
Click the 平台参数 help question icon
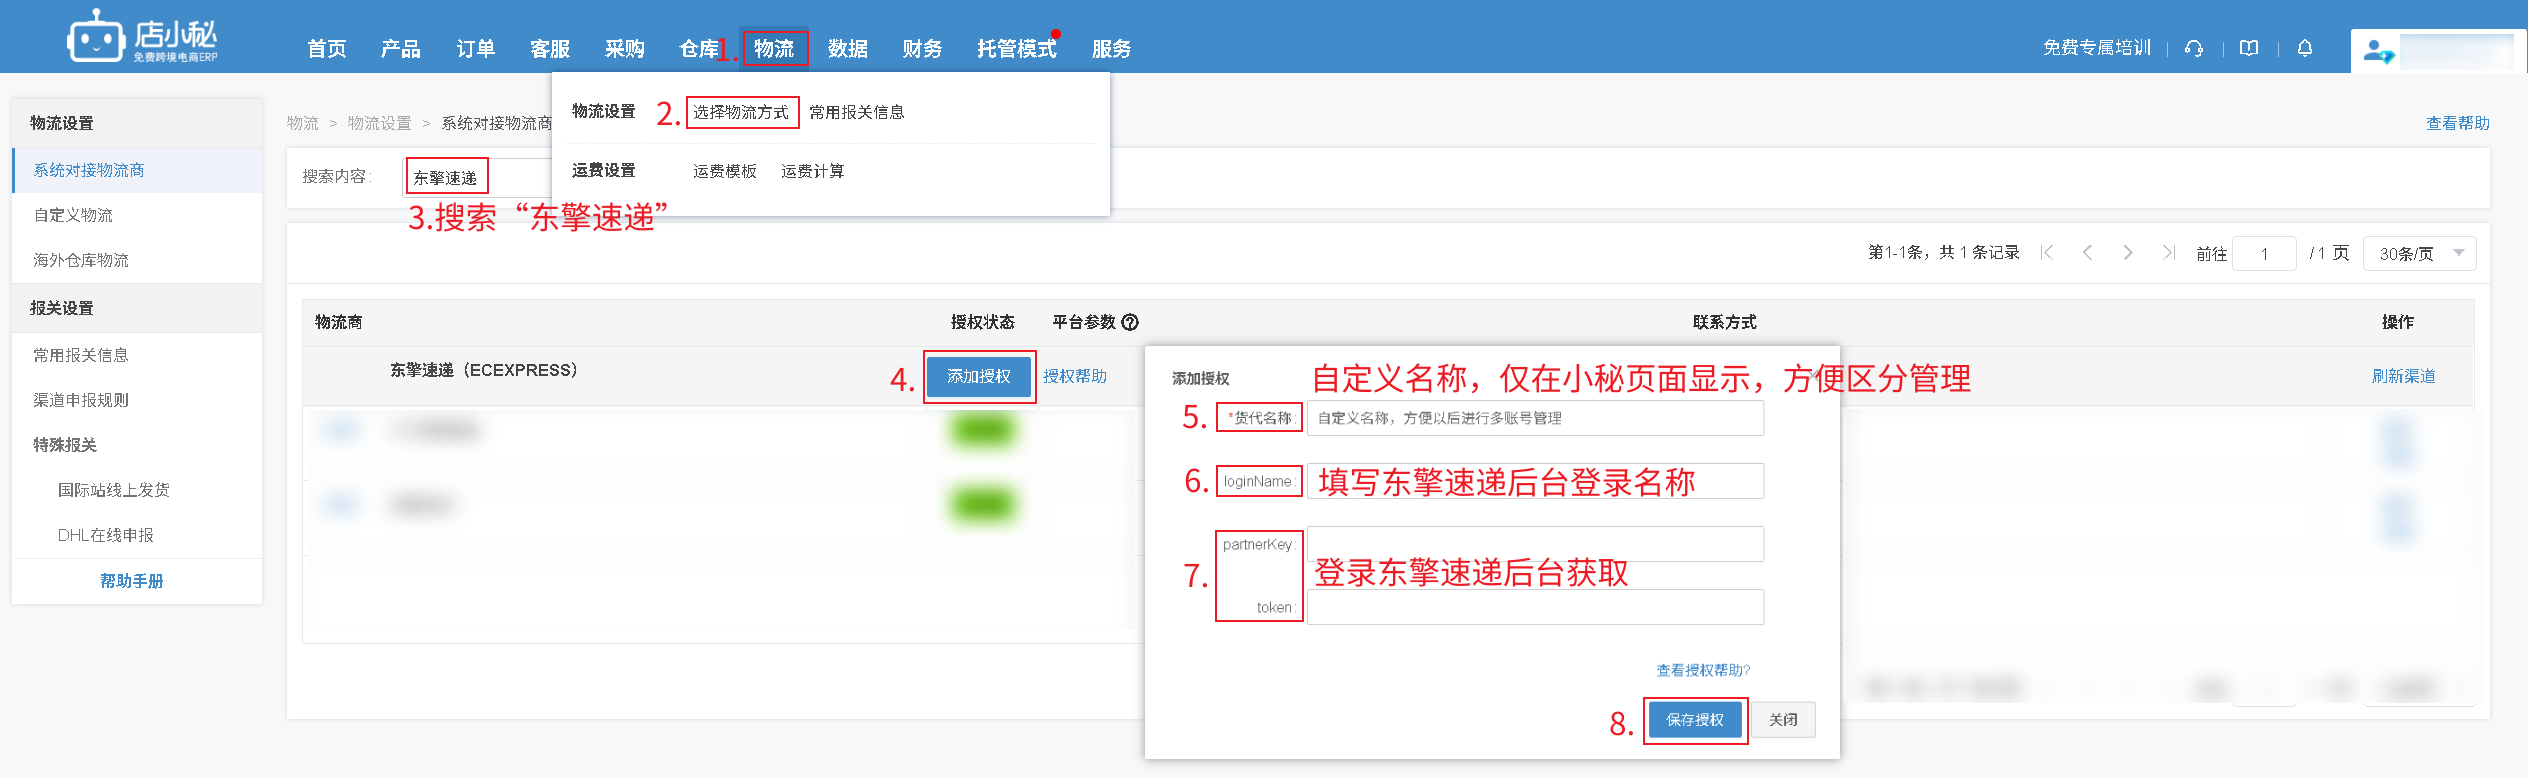1130,322
